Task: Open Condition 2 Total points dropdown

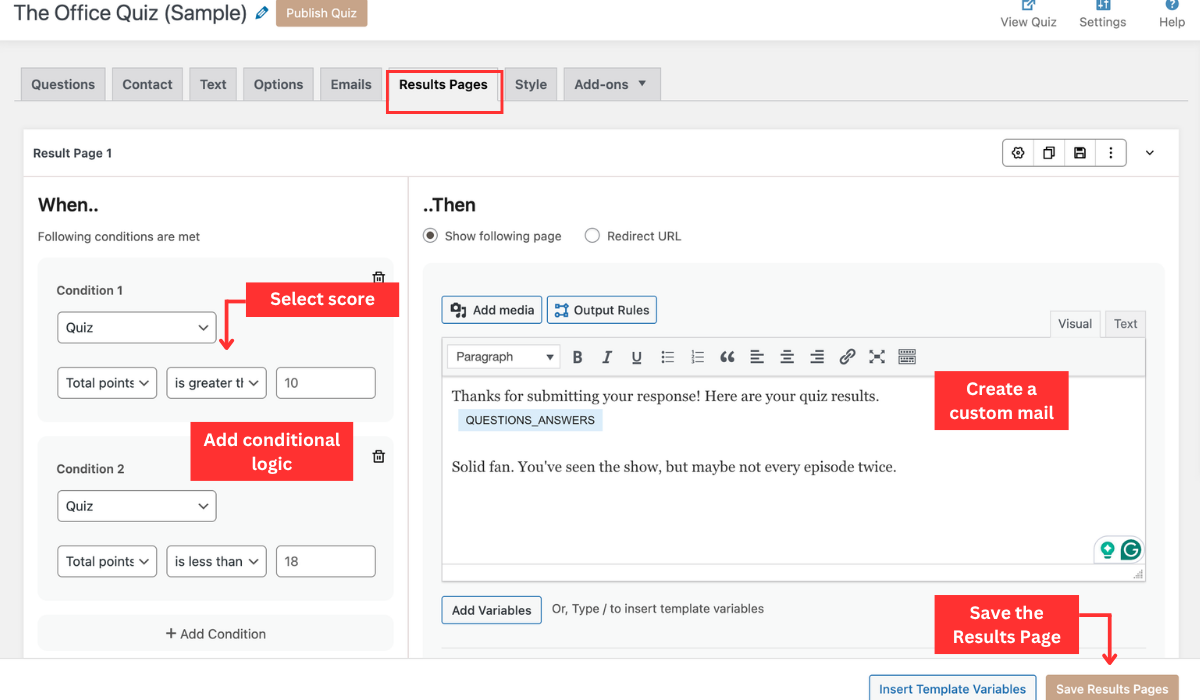Action: click(x=107, y=561)
